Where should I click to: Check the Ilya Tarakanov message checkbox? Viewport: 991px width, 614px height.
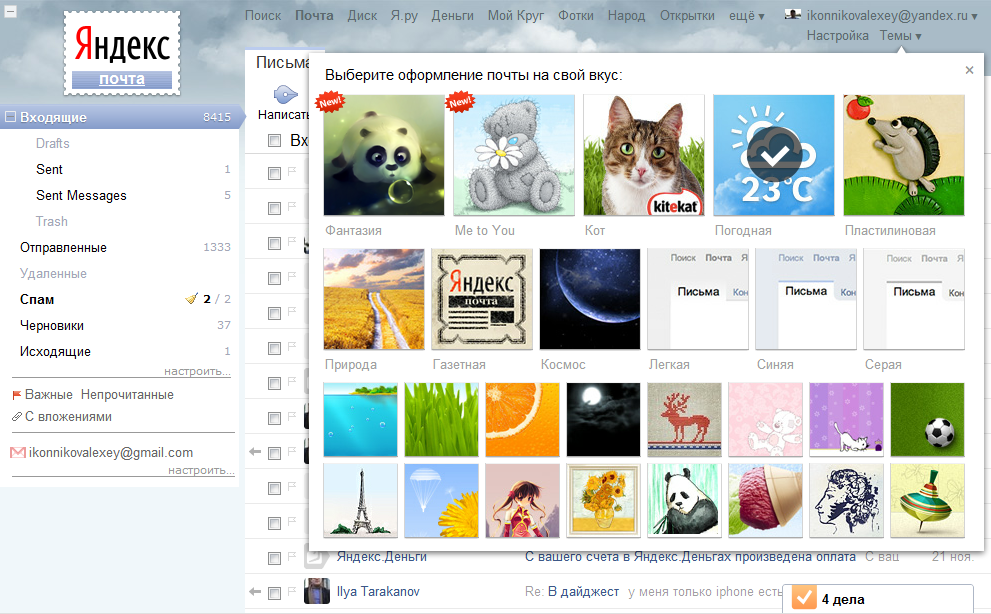[x=274, y=593]
